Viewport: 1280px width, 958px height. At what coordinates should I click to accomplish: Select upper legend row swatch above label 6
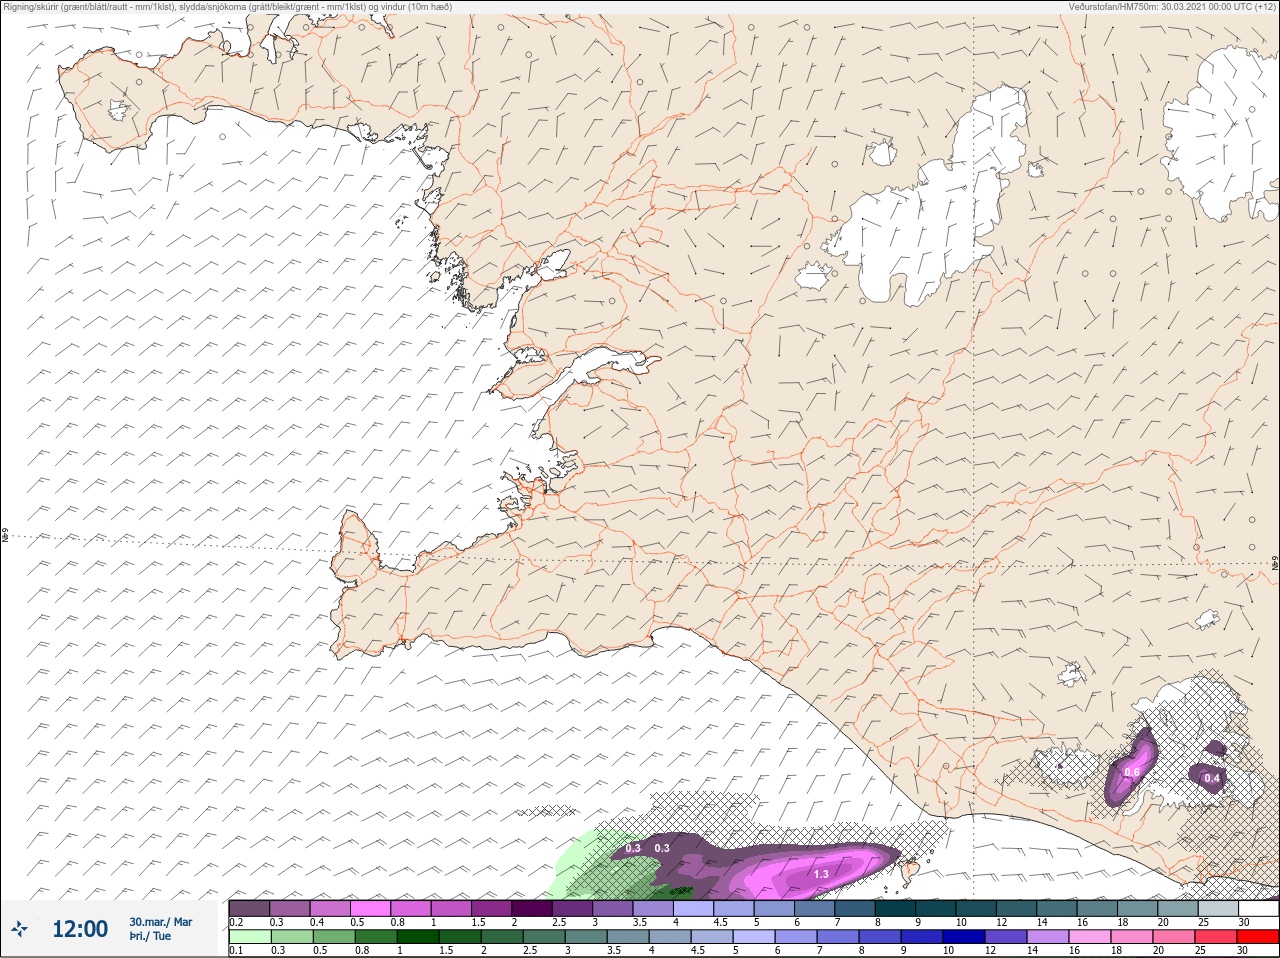pos(815,908)
